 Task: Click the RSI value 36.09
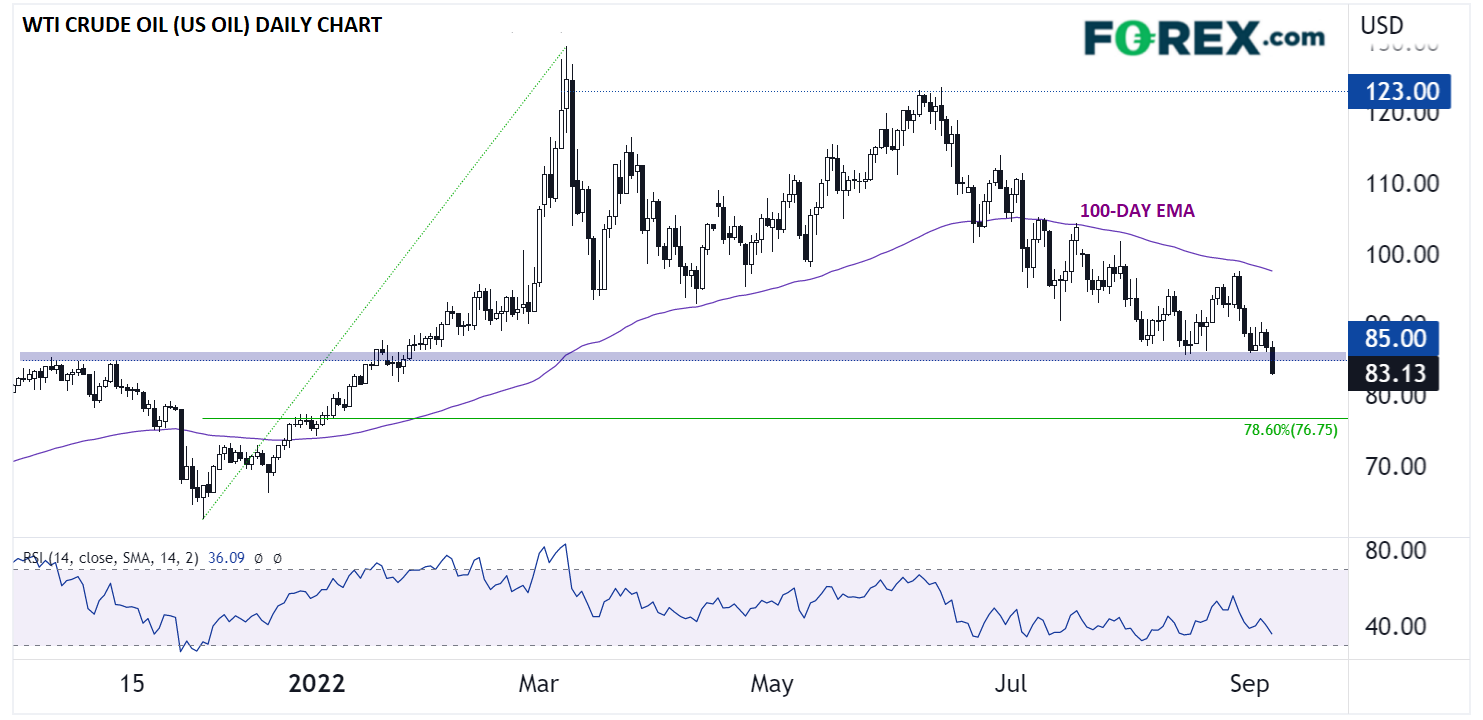[x=226, y=557]
